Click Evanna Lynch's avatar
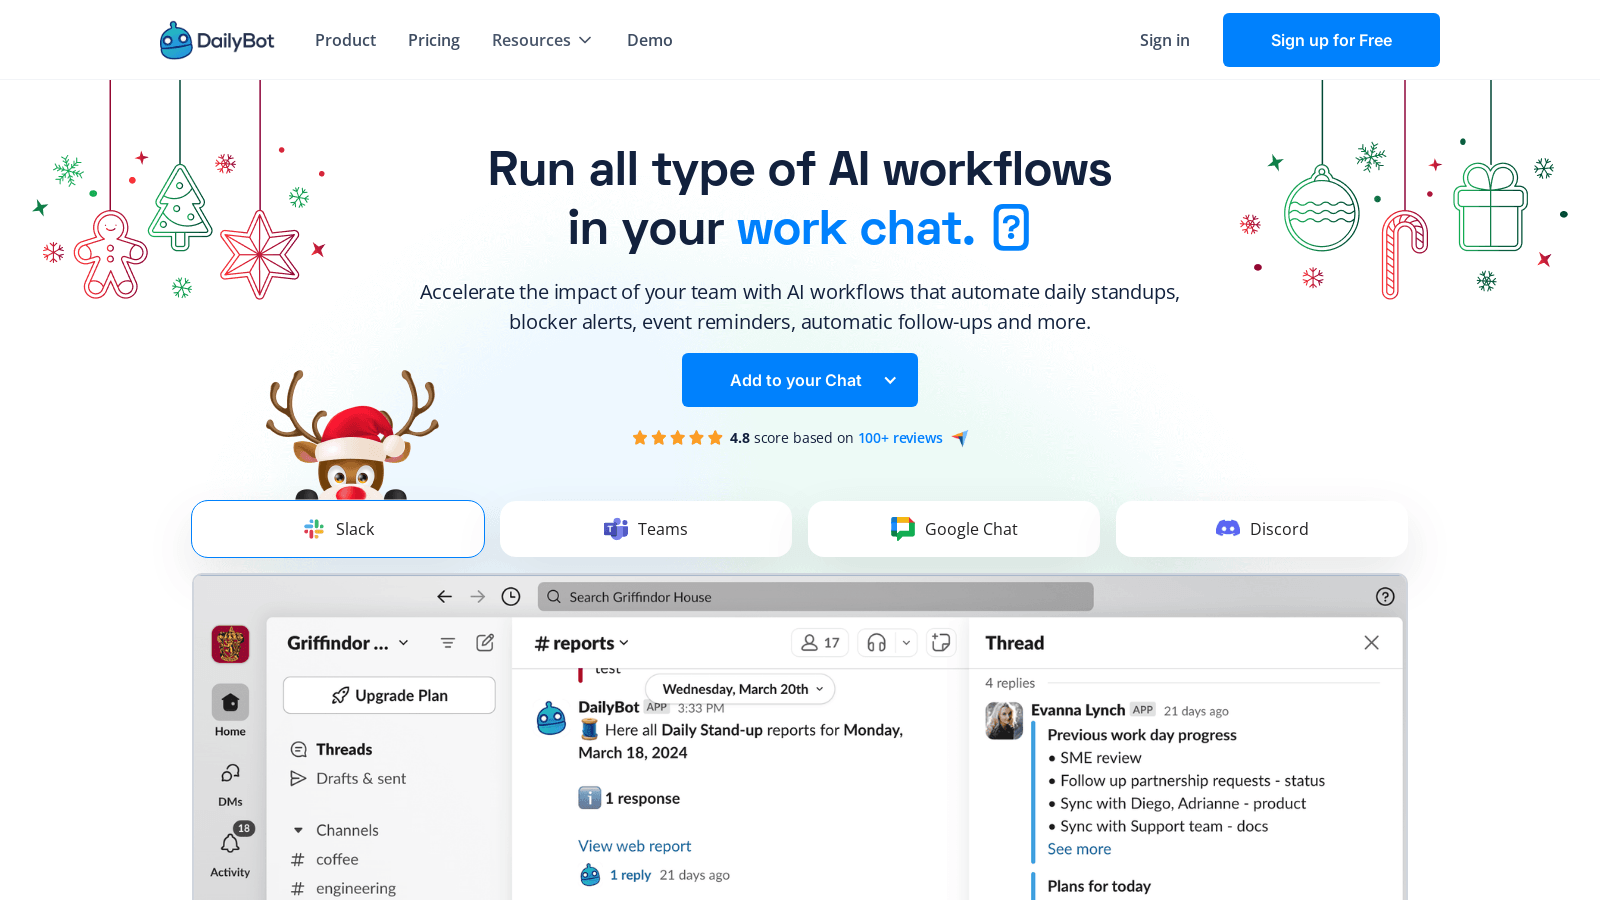This screenshot has height=900, width=1600. [1004, 720]
